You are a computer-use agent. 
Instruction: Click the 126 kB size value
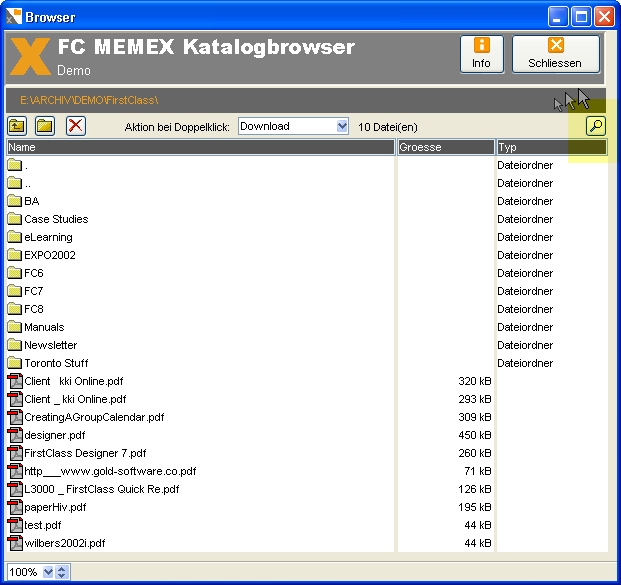coord(474,489)
